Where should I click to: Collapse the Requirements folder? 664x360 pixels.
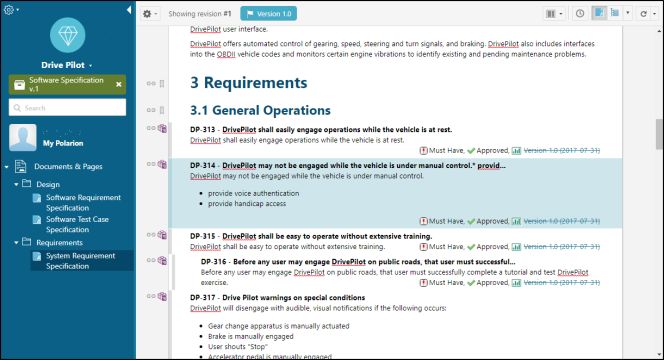click(16, 243)
